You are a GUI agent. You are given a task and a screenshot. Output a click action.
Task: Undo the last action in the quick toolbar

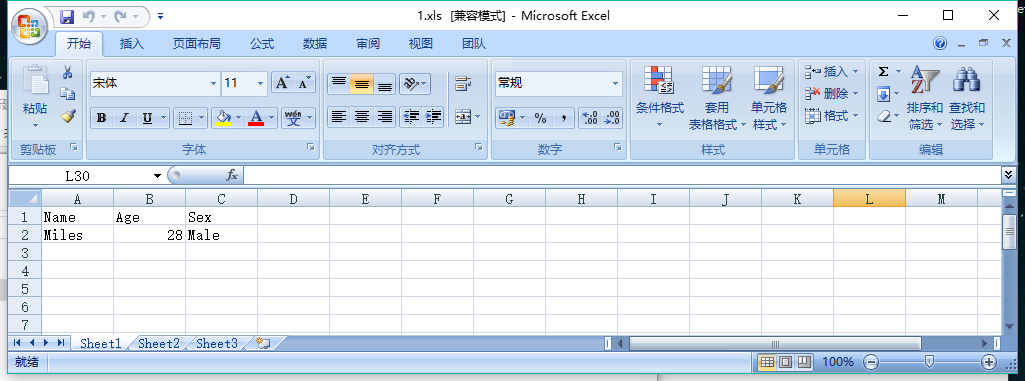89,16
